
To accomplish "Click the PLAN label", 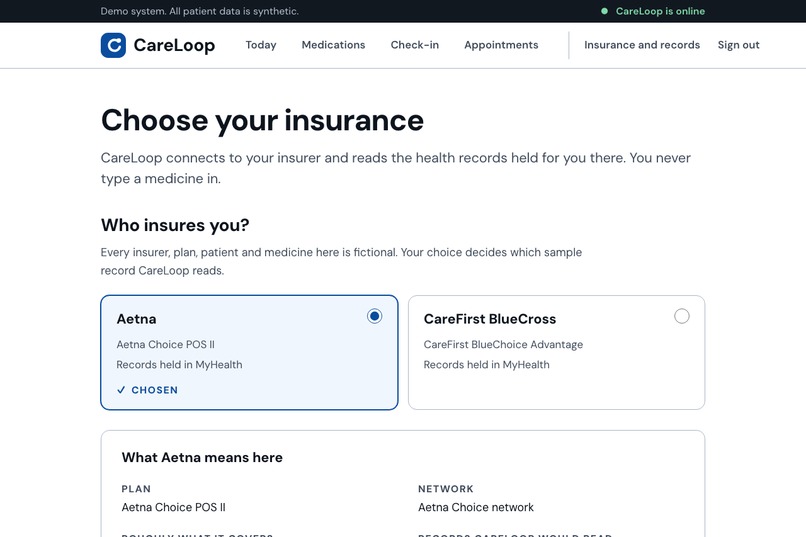I will click(136, 489).
